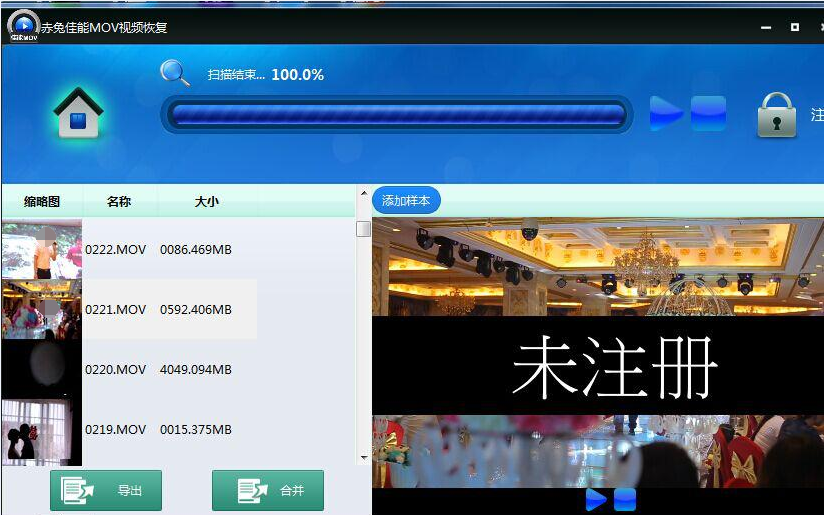Click the 合并 merge button
The width and height of the screenshot is (824, 515).
268,490
